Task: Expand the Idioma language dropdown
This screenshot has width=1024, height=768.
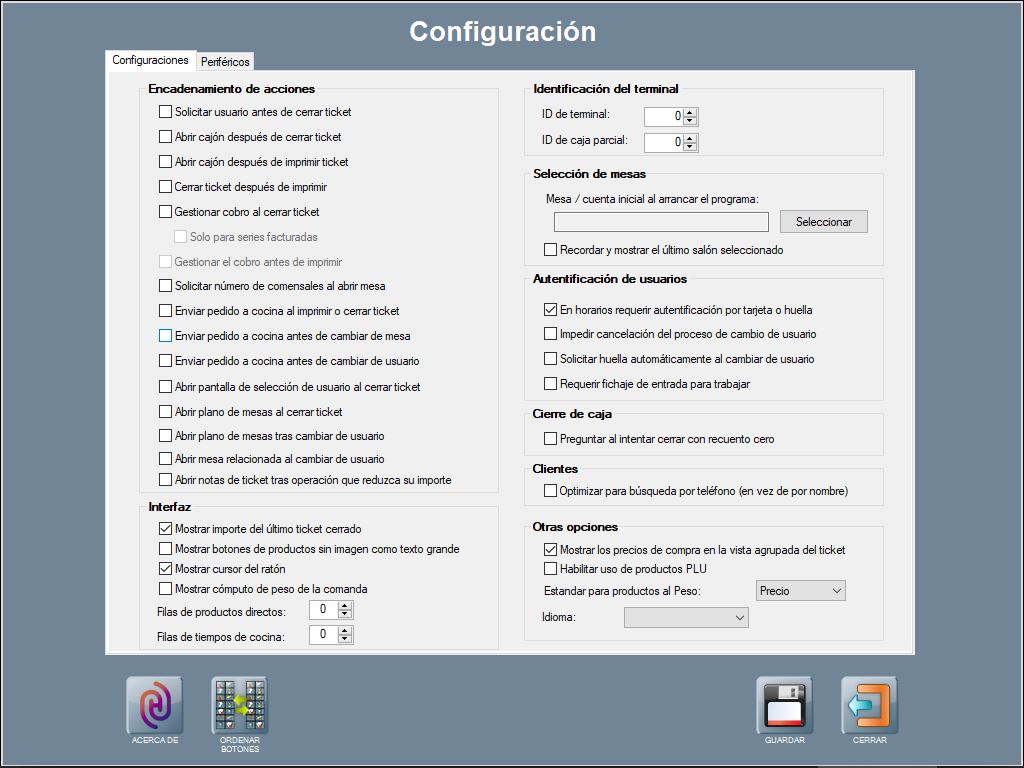Action: click(686, 618)
